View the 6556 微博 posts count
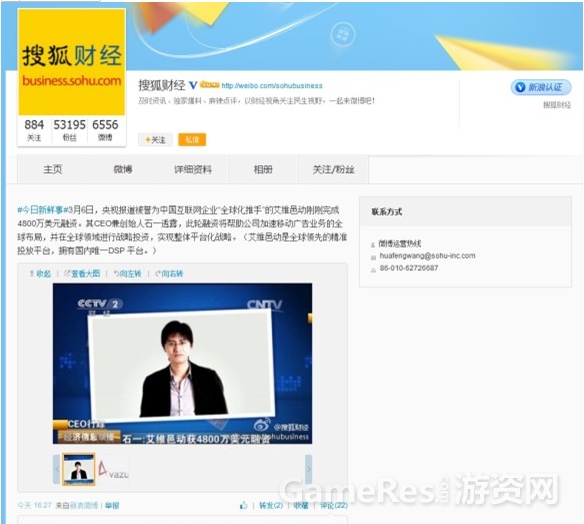584x524 pixels. click(105, 130)
